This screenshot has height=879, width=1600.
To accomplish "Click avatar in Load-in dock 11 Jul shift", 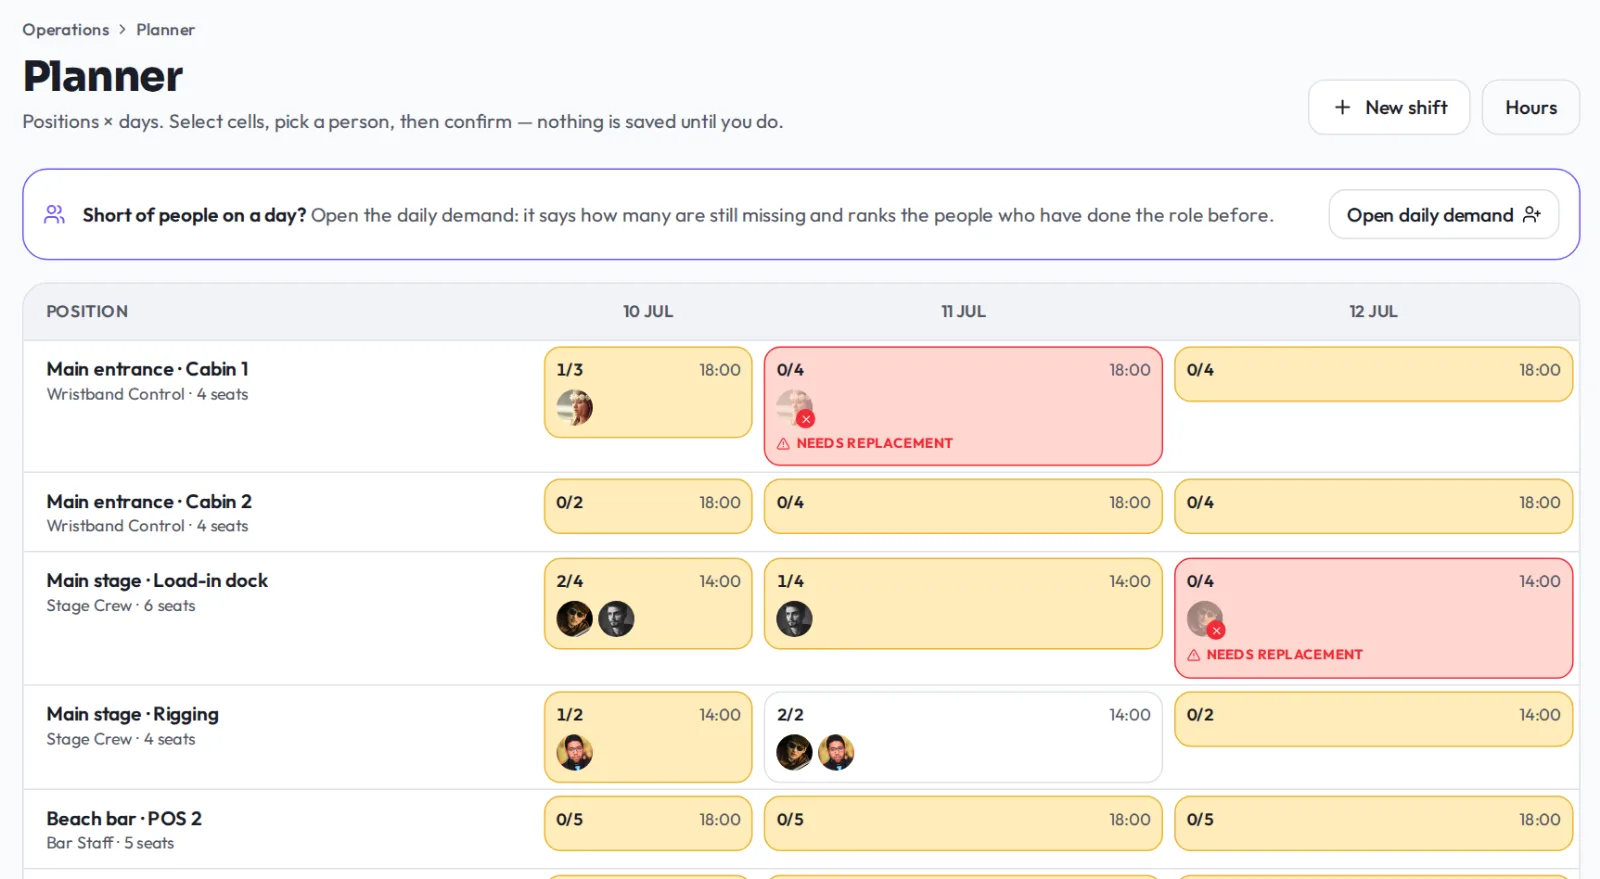I will coord(794,619).
